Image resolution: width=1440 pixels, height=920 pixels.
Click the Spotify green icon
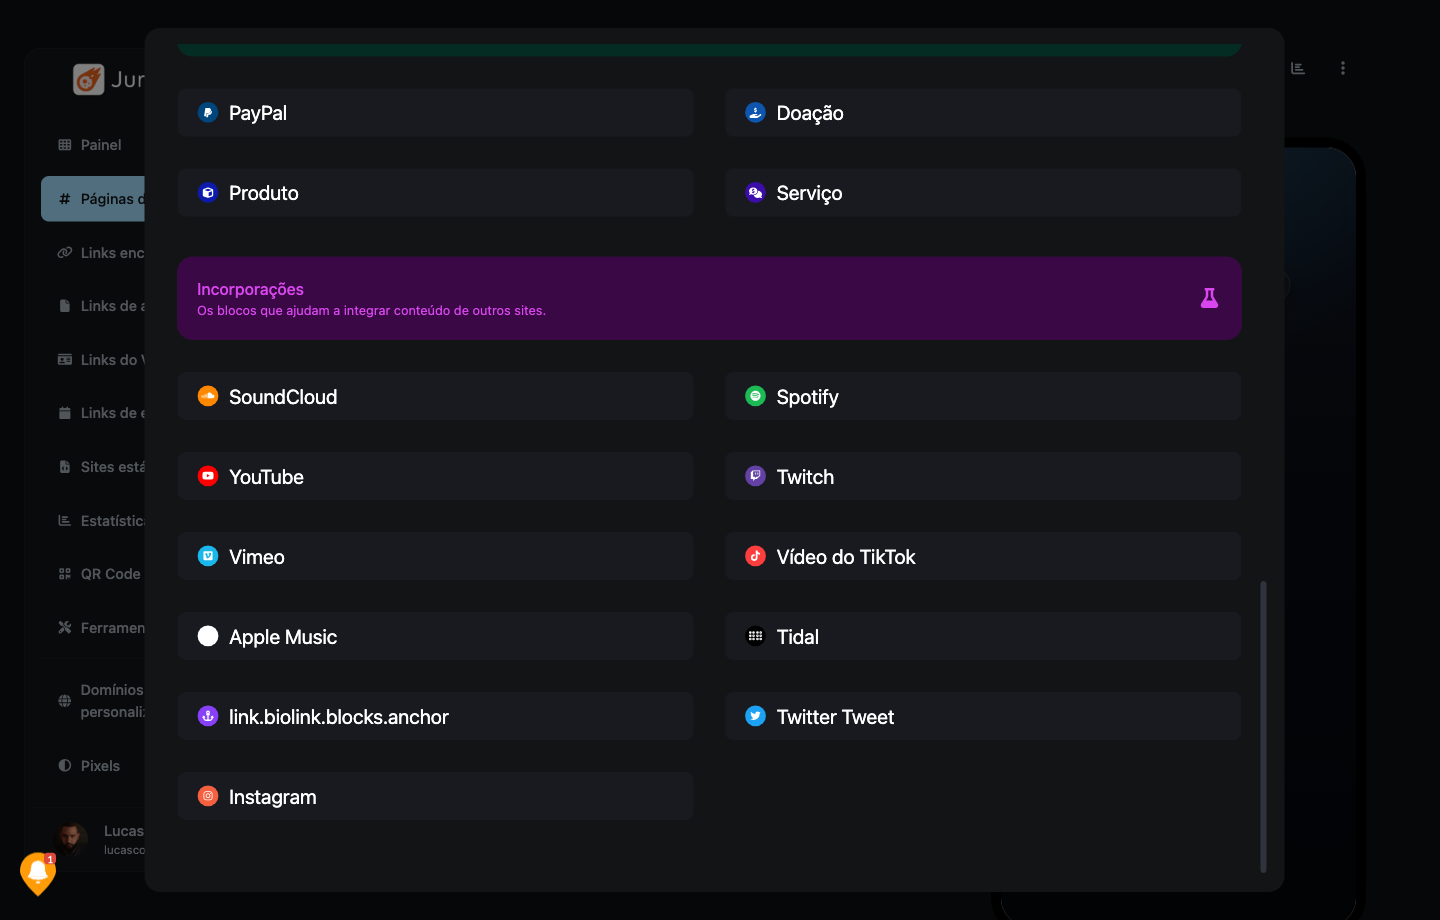[756, 397]
